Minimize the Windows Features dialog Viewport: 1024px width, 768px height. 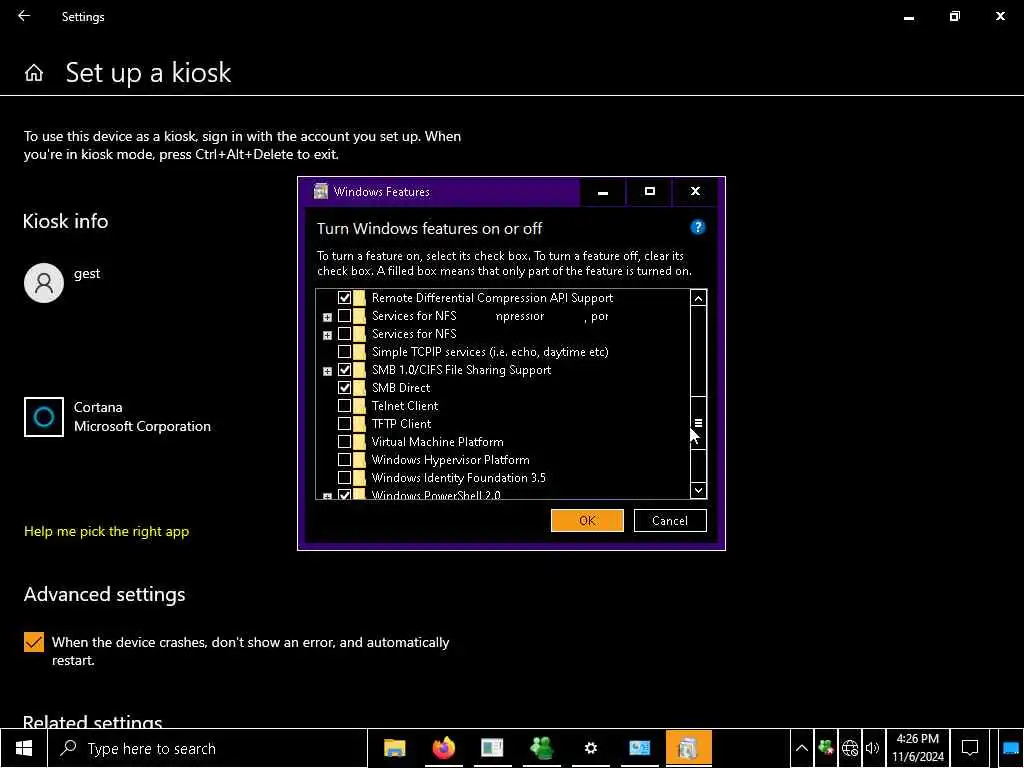[x=603, y=192]
